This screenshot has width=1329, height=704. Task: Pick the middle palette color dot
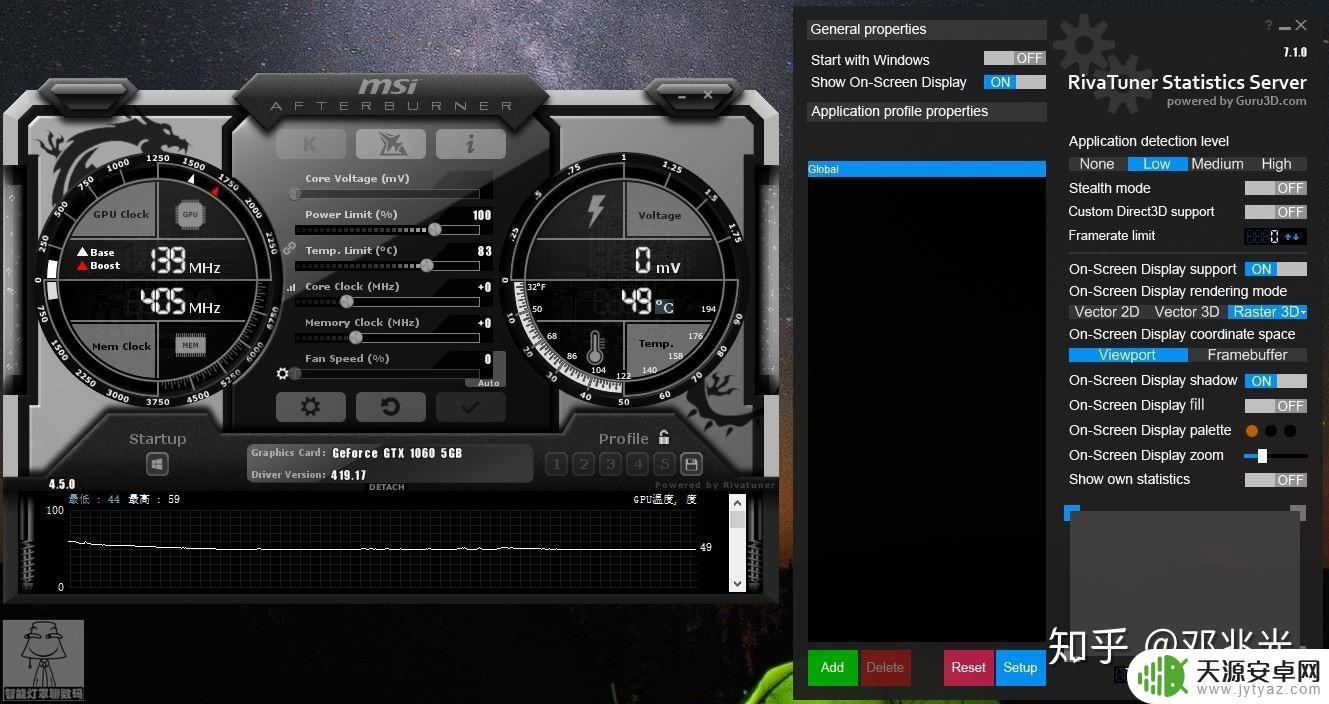tap(1271, 431)
